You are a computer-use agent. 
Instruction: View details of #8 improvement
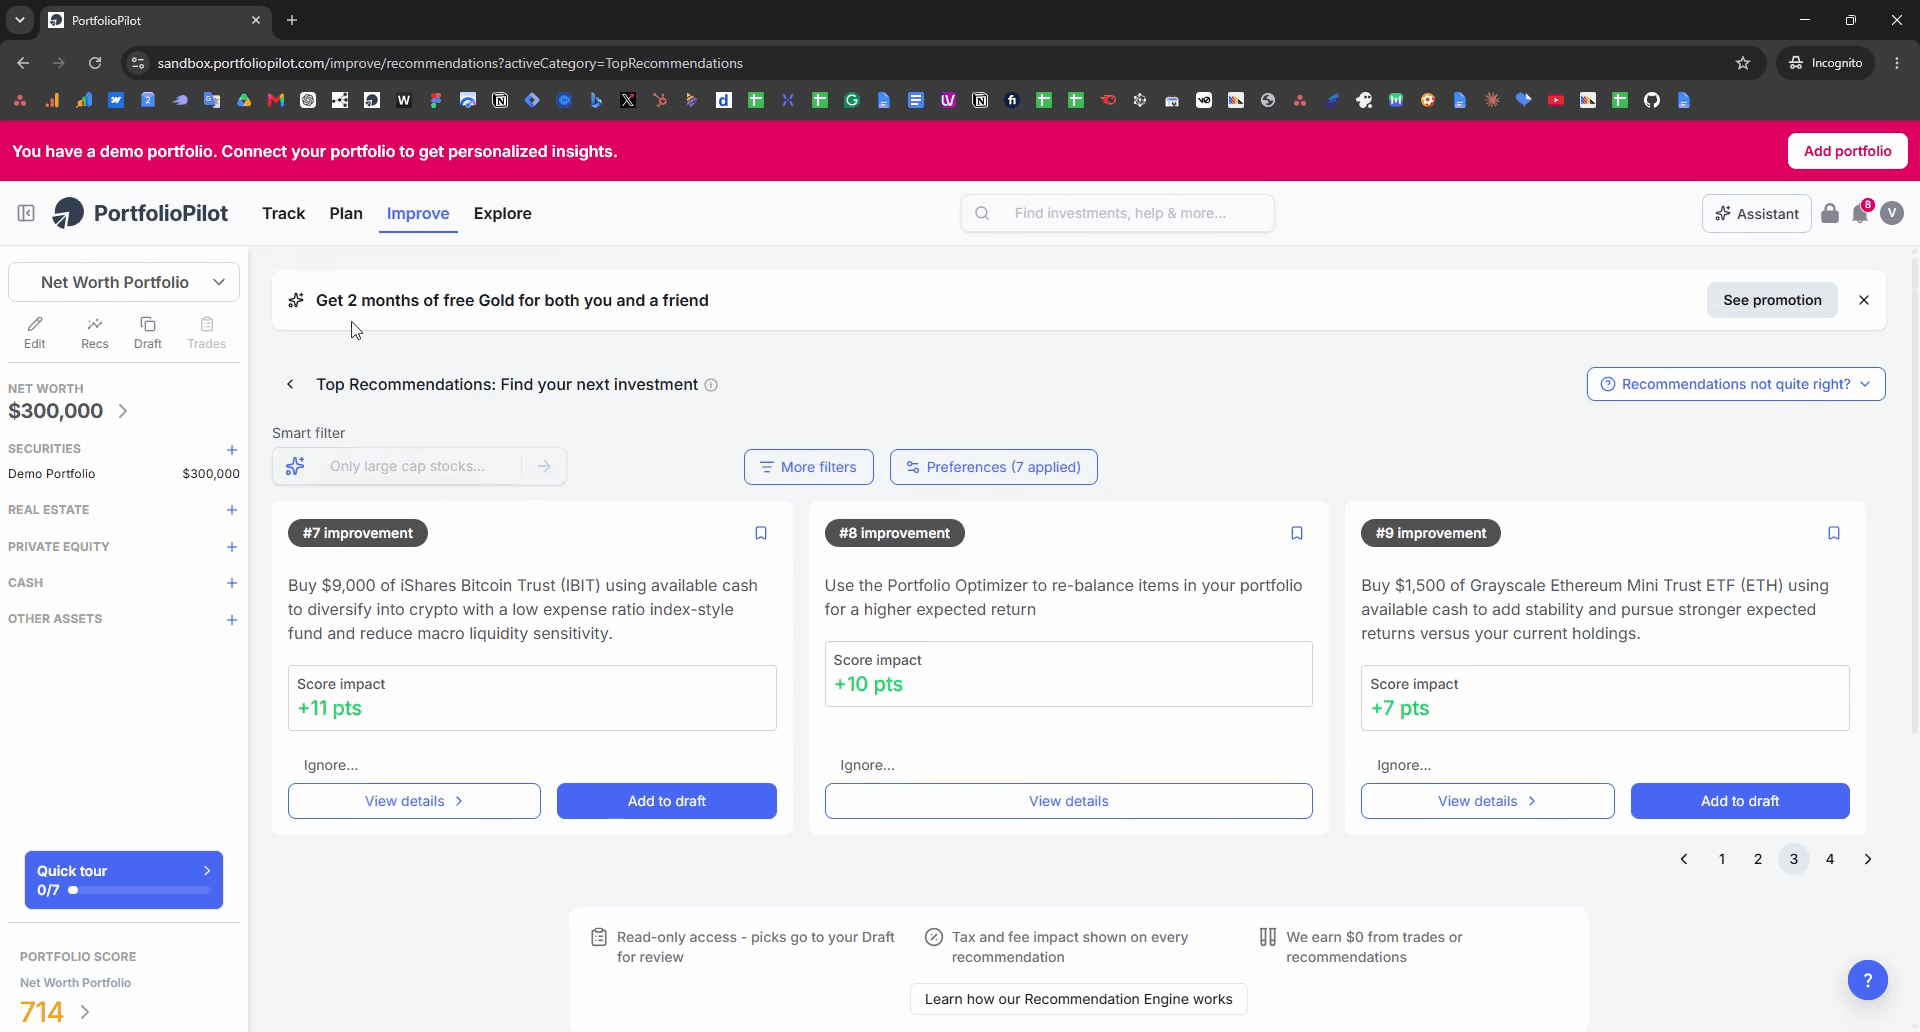click(1068, 801)
